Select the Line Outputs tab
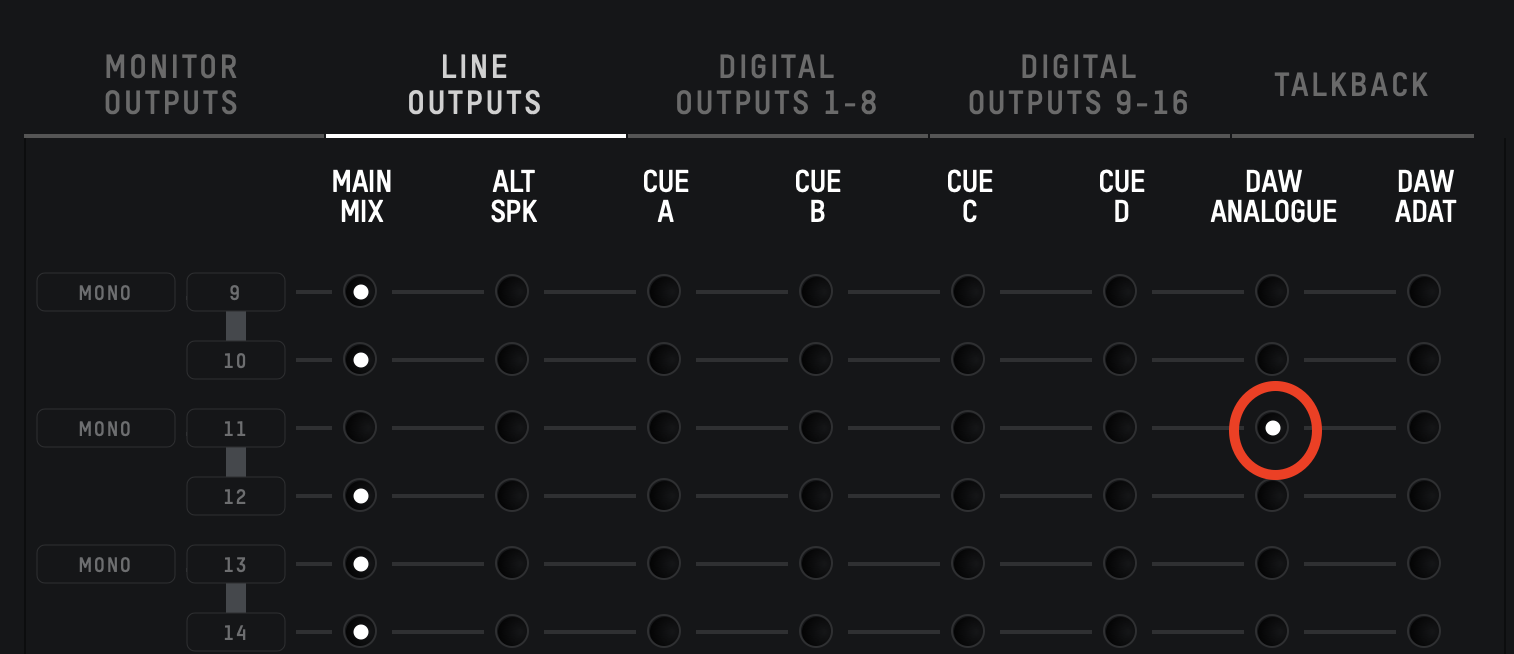This screenshot has height=654, width=1514. point(475,84)
